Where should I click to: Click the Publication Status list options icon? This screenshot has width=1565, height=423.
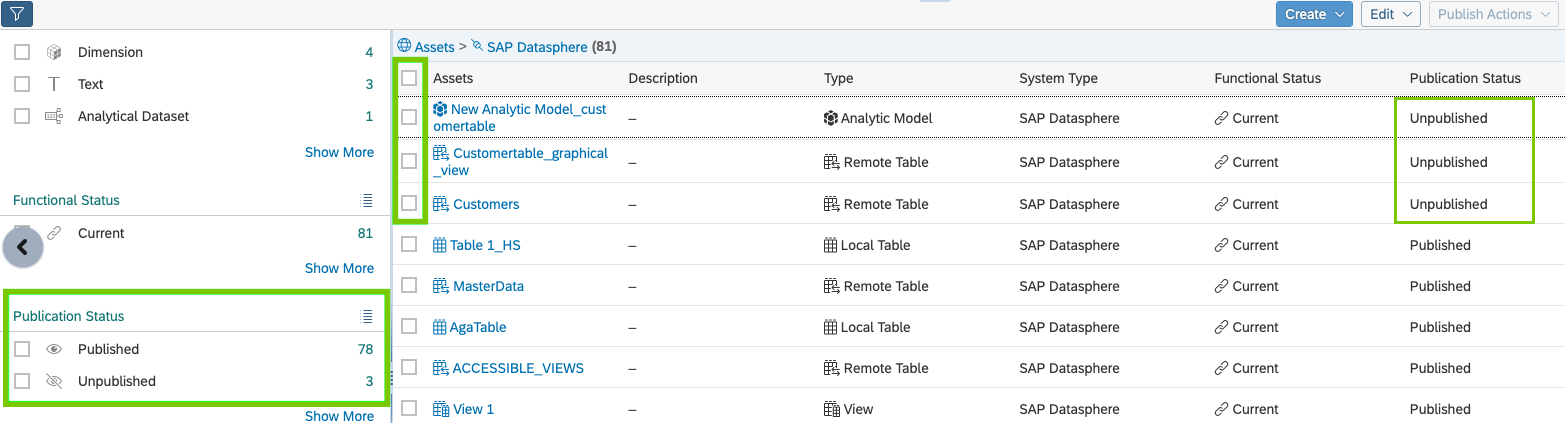click(366, 316)
